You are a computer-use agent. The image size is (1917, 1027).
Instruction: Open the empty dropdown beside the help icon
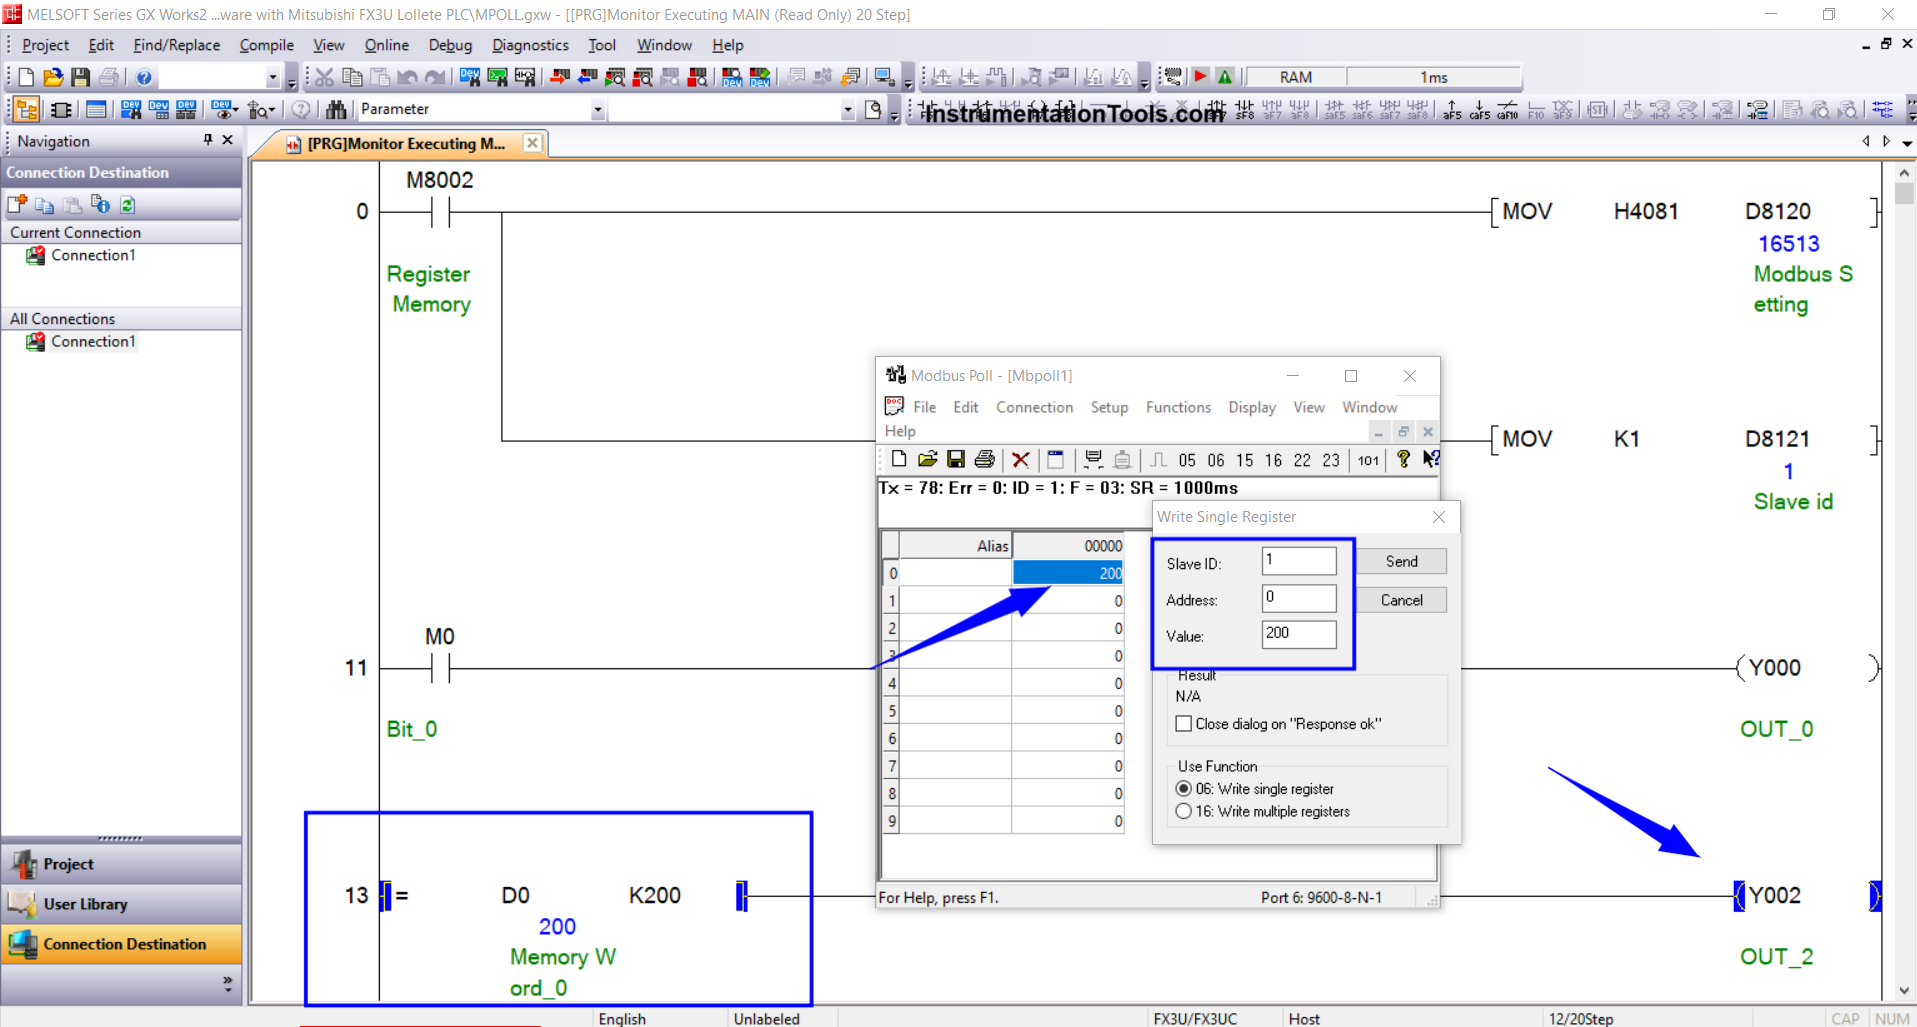pos(272,78)
